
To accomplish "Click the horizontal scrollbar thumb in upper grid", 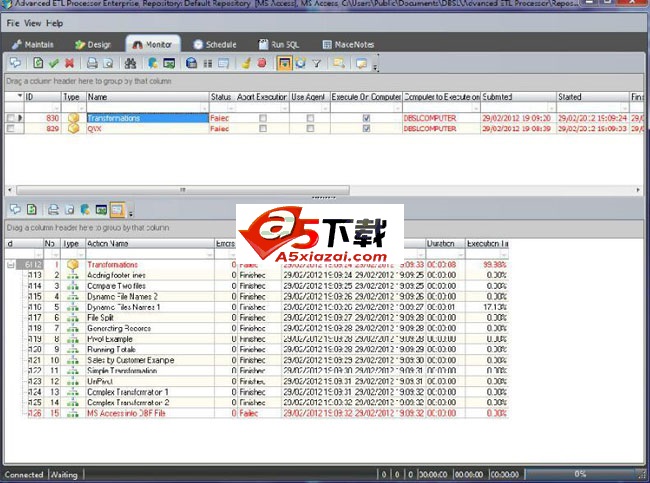I will [x=182, y=190].
